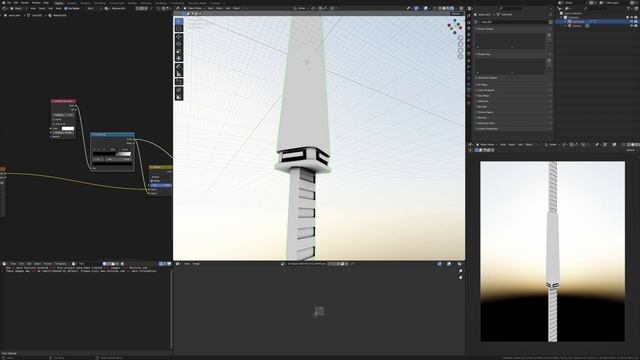Image resolution: width=640 pixels, height=360 pixels.
Task: Activate the Scale tool in the viewport toolbar
Action: (x=179, y=51)
